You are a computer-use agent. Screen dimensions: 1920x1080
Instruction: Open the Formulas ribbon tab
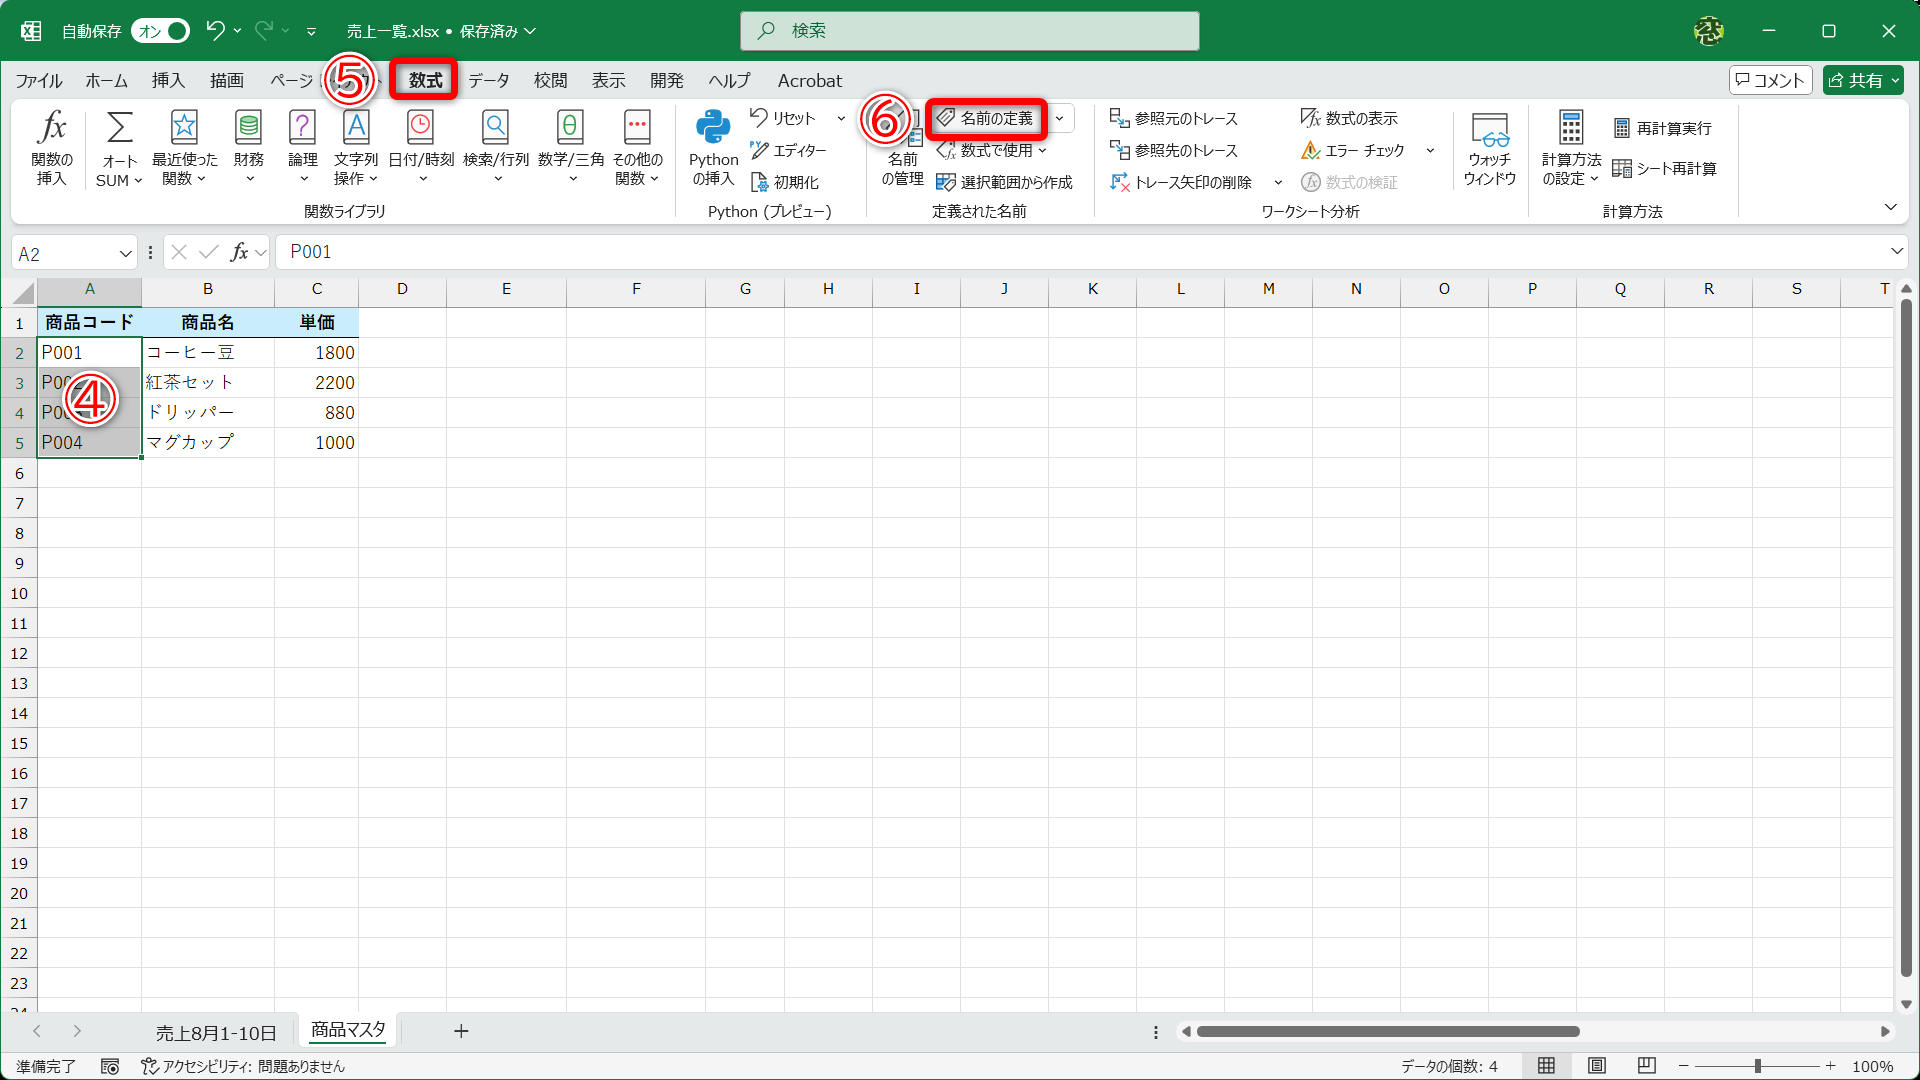pos(425,80)
